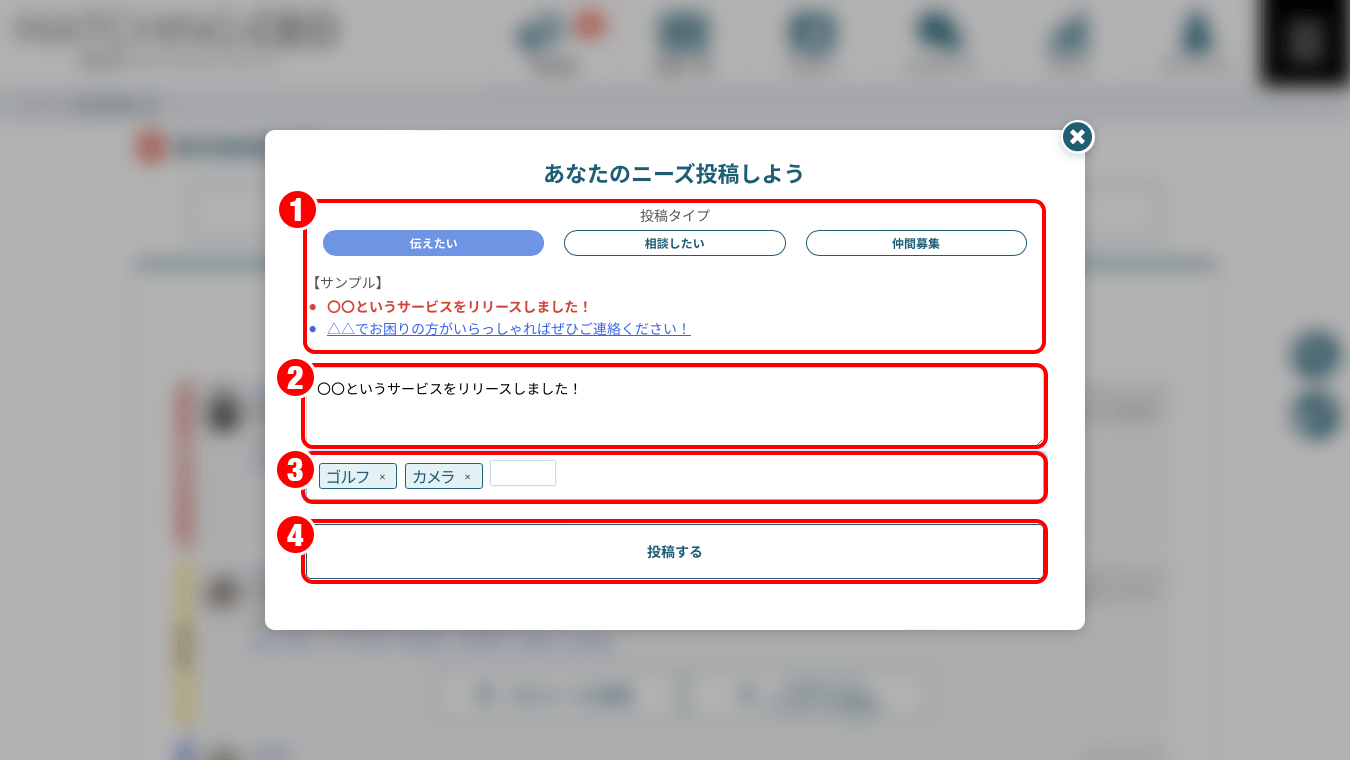1350x760 pixels.
Task: Remove the カメラ tag
Action: tap(467, 477)
